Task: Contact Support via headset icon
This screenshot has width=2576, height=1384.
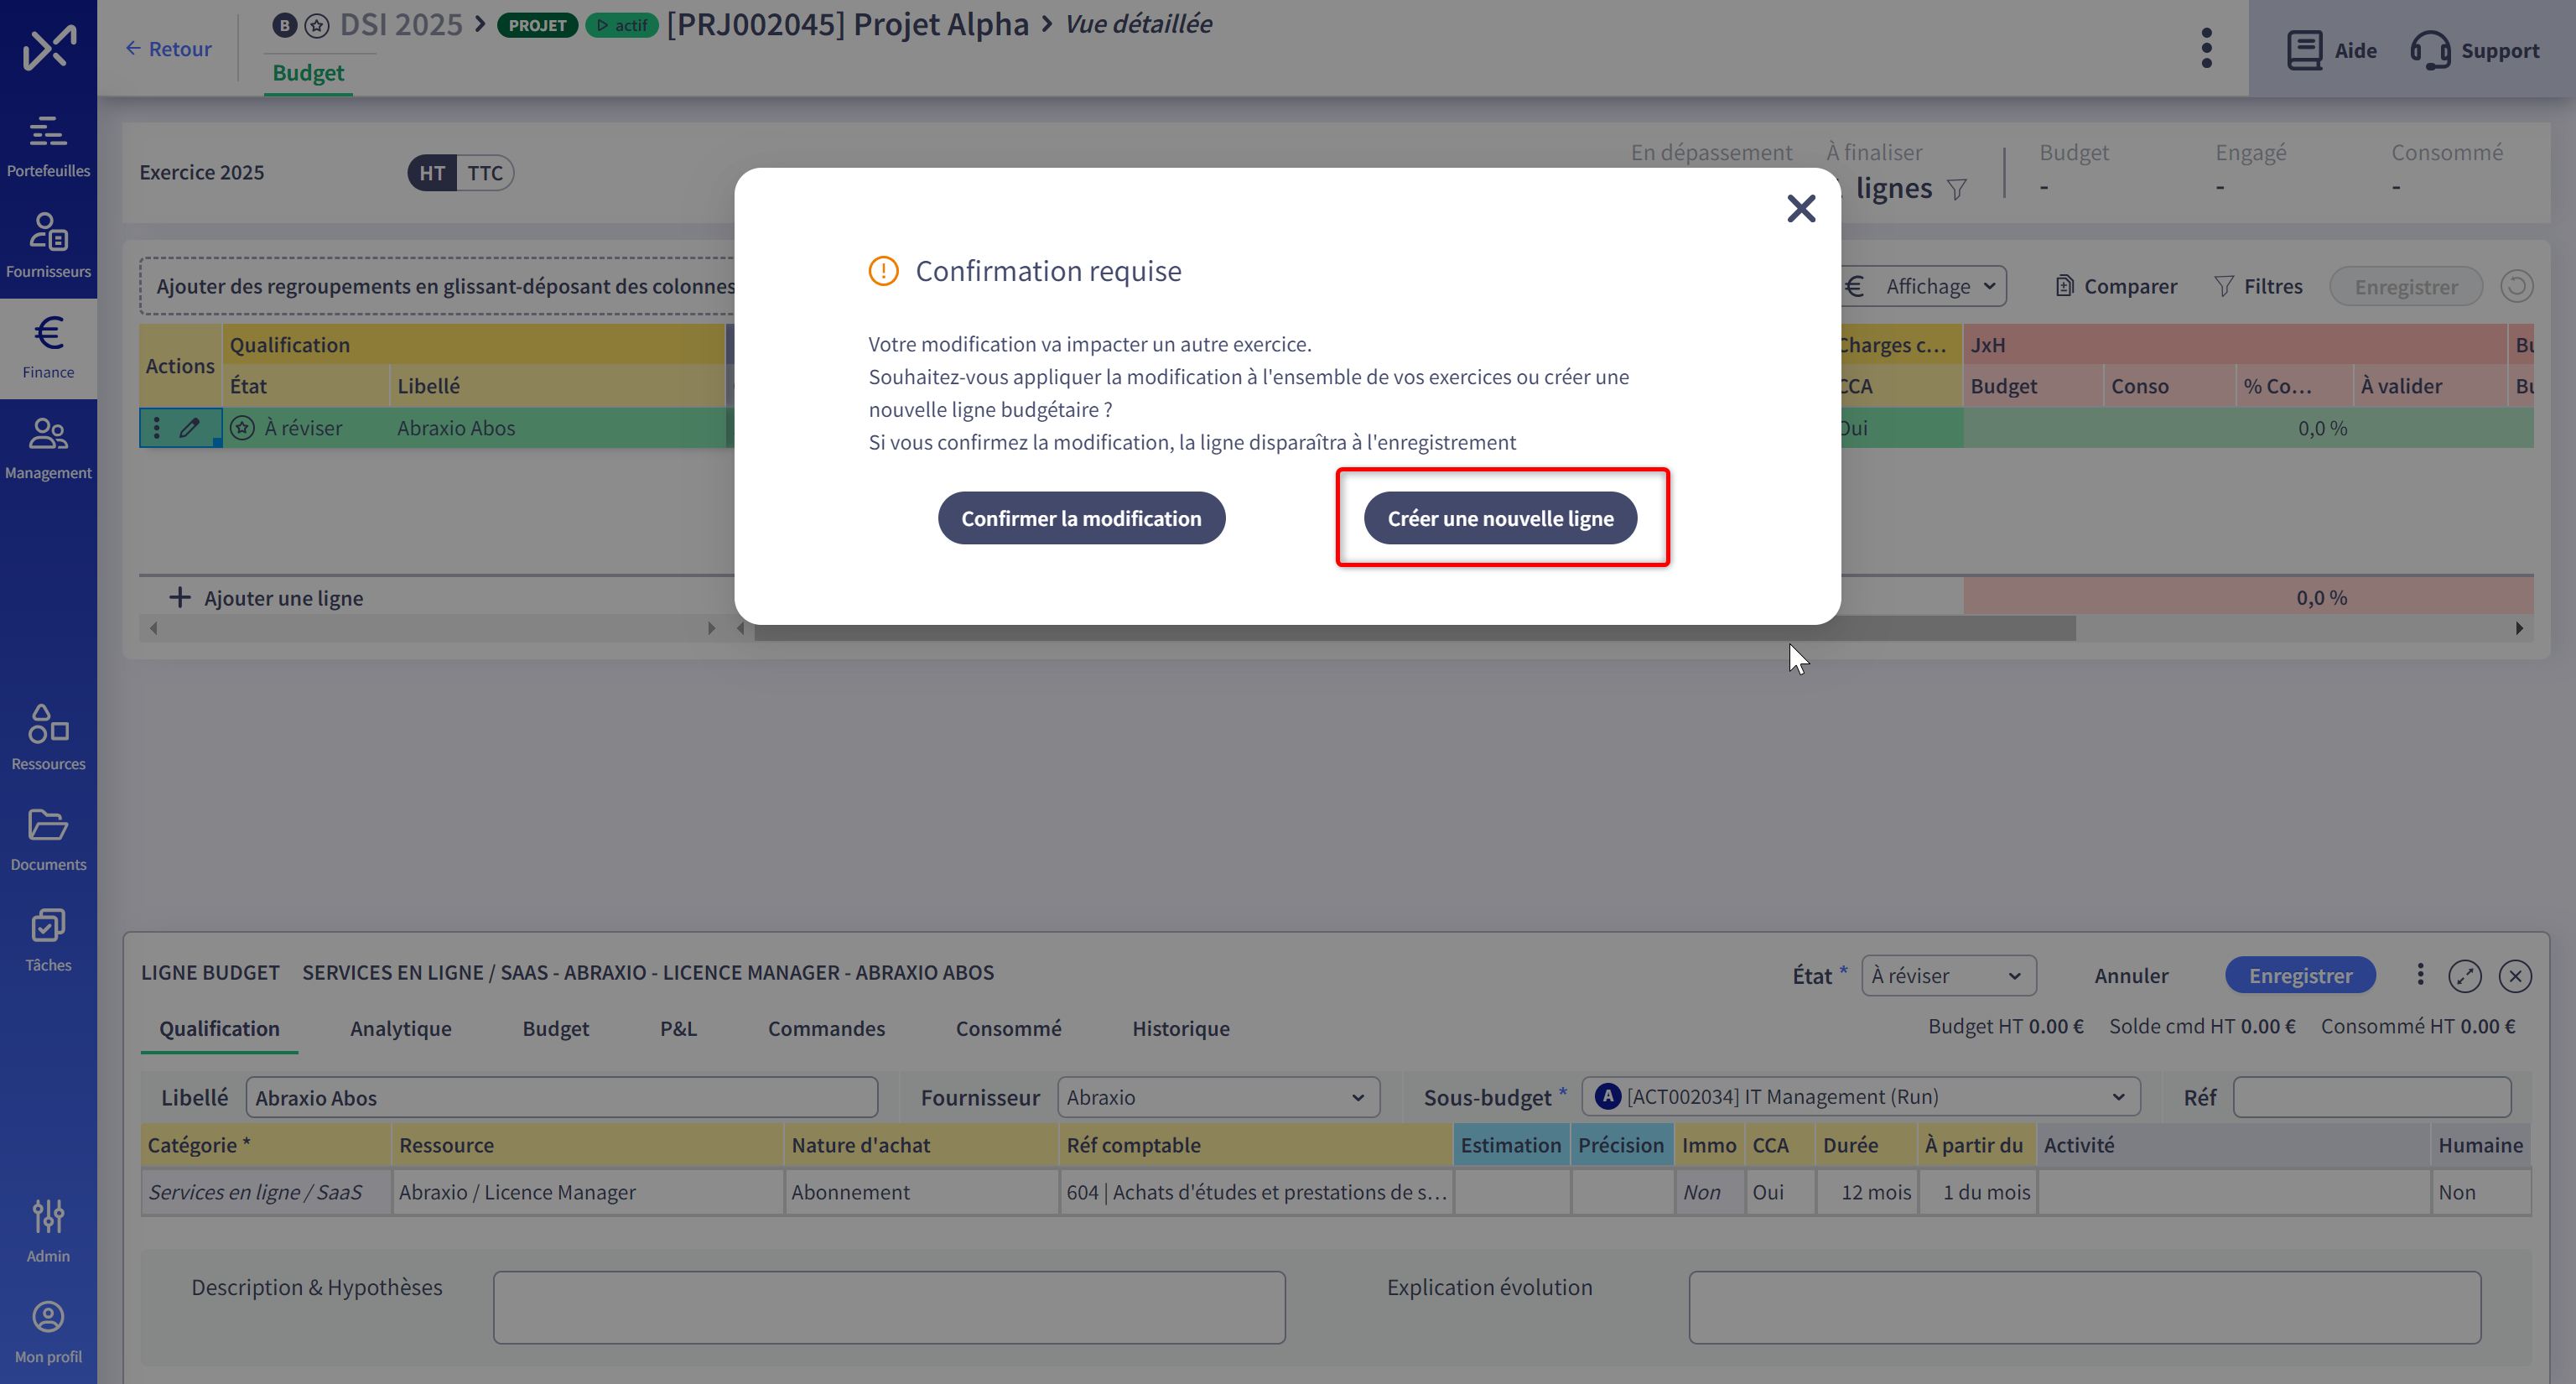Action: 2430,50
